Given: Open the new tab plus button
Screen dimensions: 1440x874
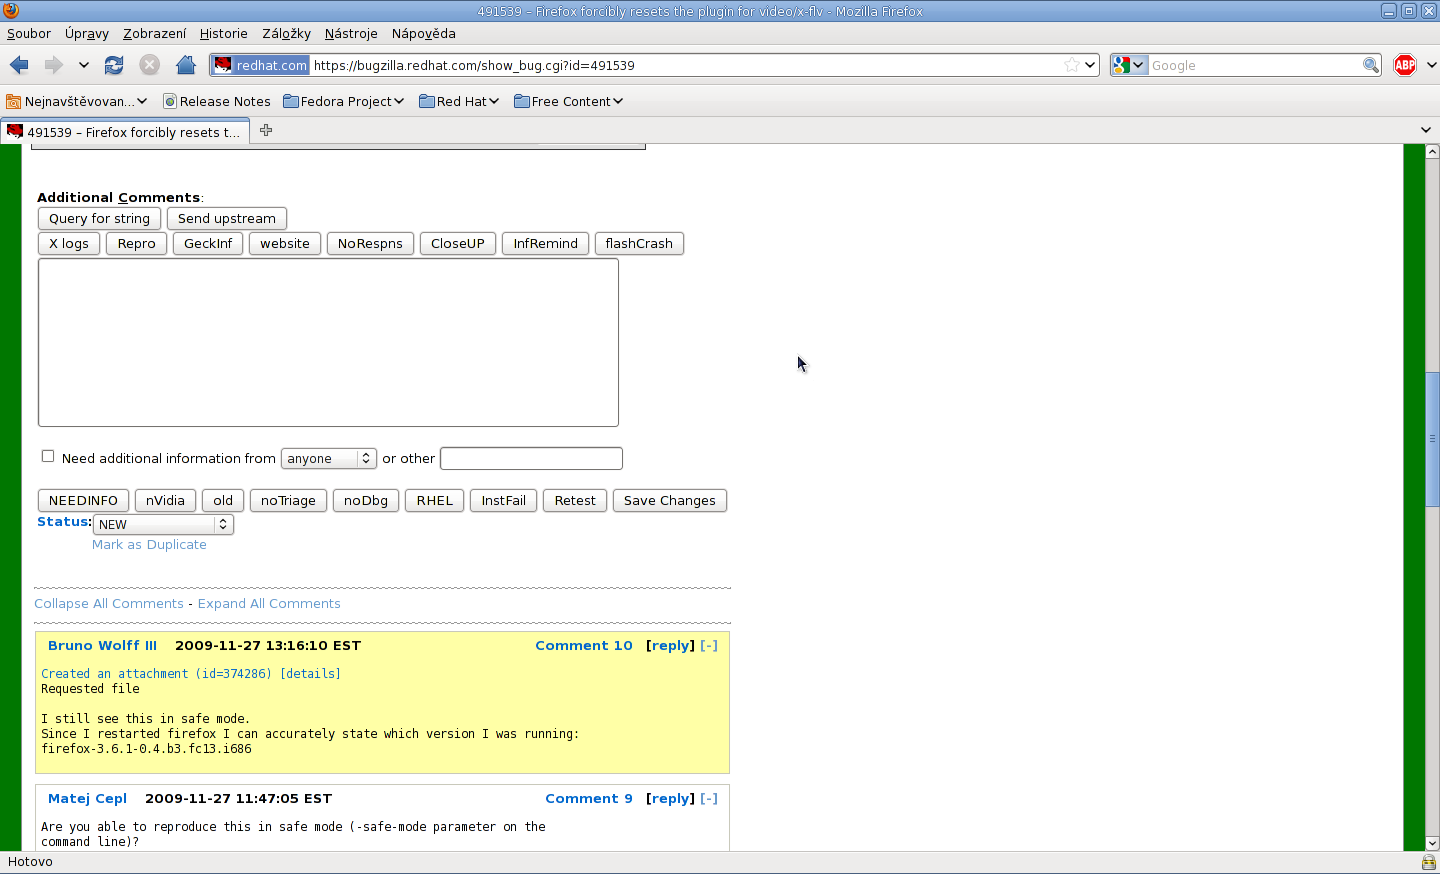Looking at the screenshot, I should (266, 130).
